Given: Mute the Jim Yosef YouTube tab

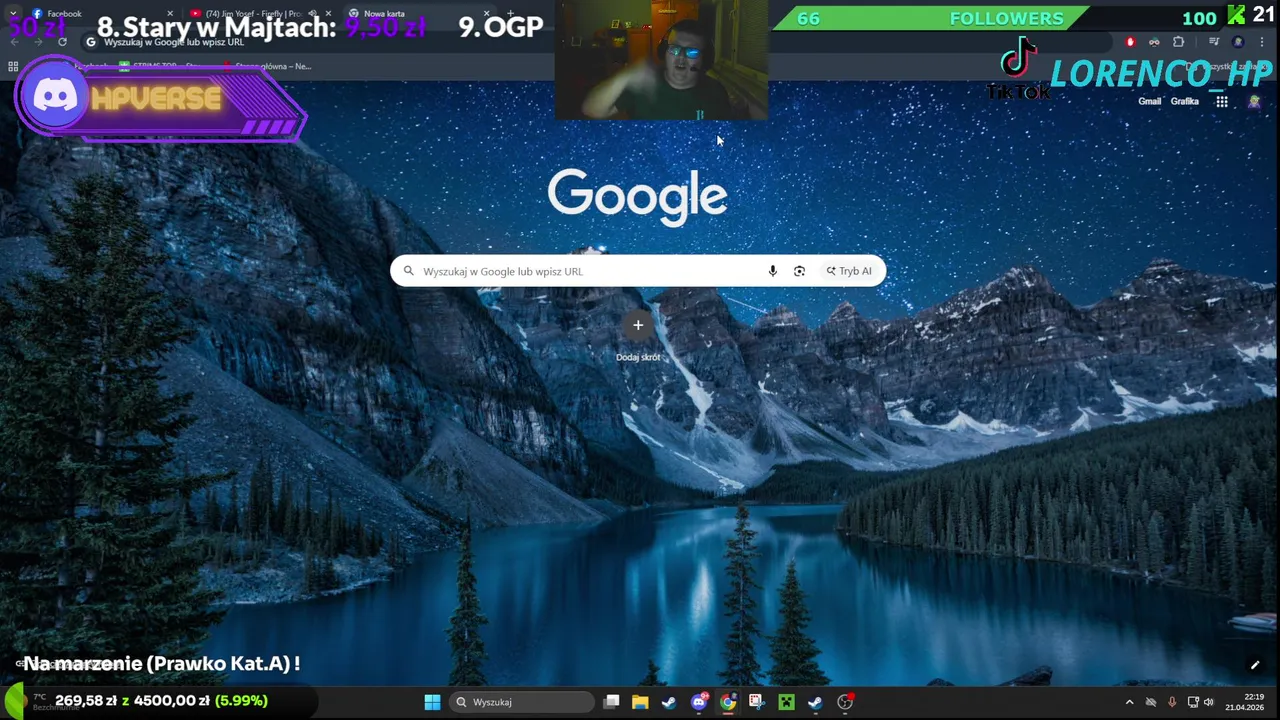Looking at the screenshot, I should [x=313, y=13].
